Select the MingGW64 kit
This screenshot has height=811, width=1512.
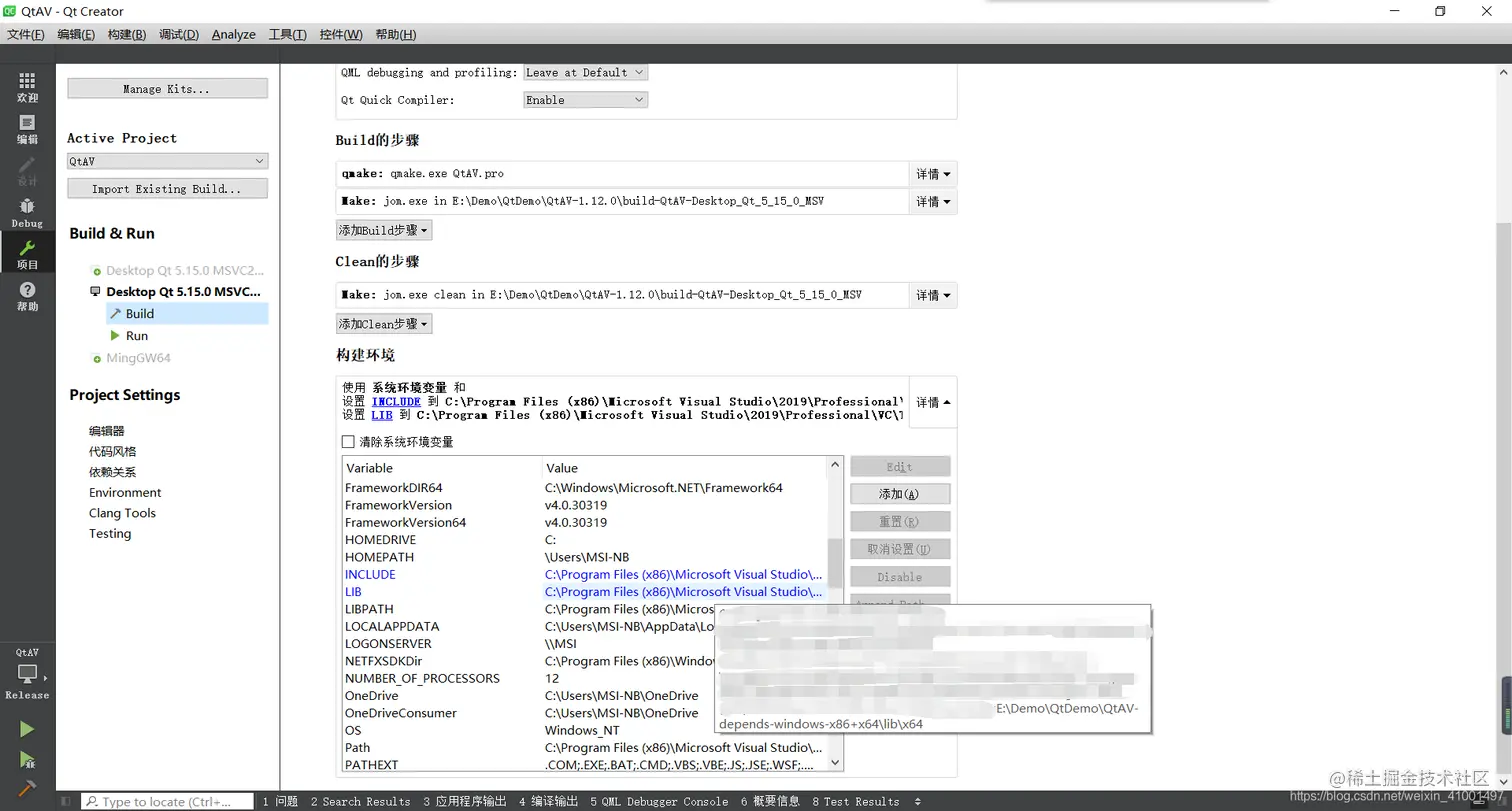pyautogui.click(x=139, y=358)
